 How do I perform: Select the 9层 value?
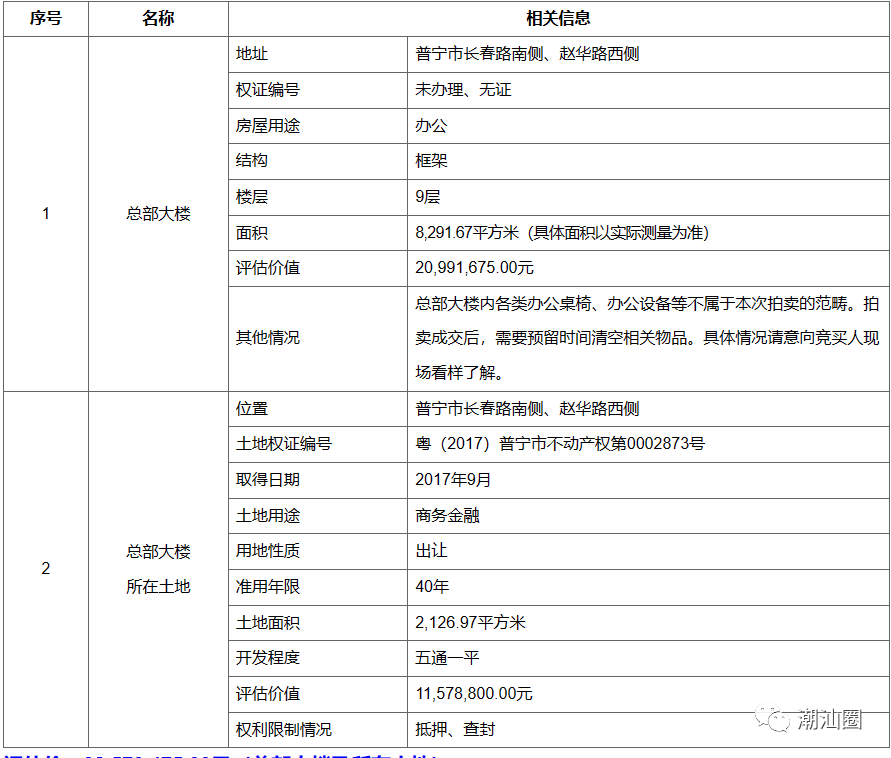(x=428, y=197)
